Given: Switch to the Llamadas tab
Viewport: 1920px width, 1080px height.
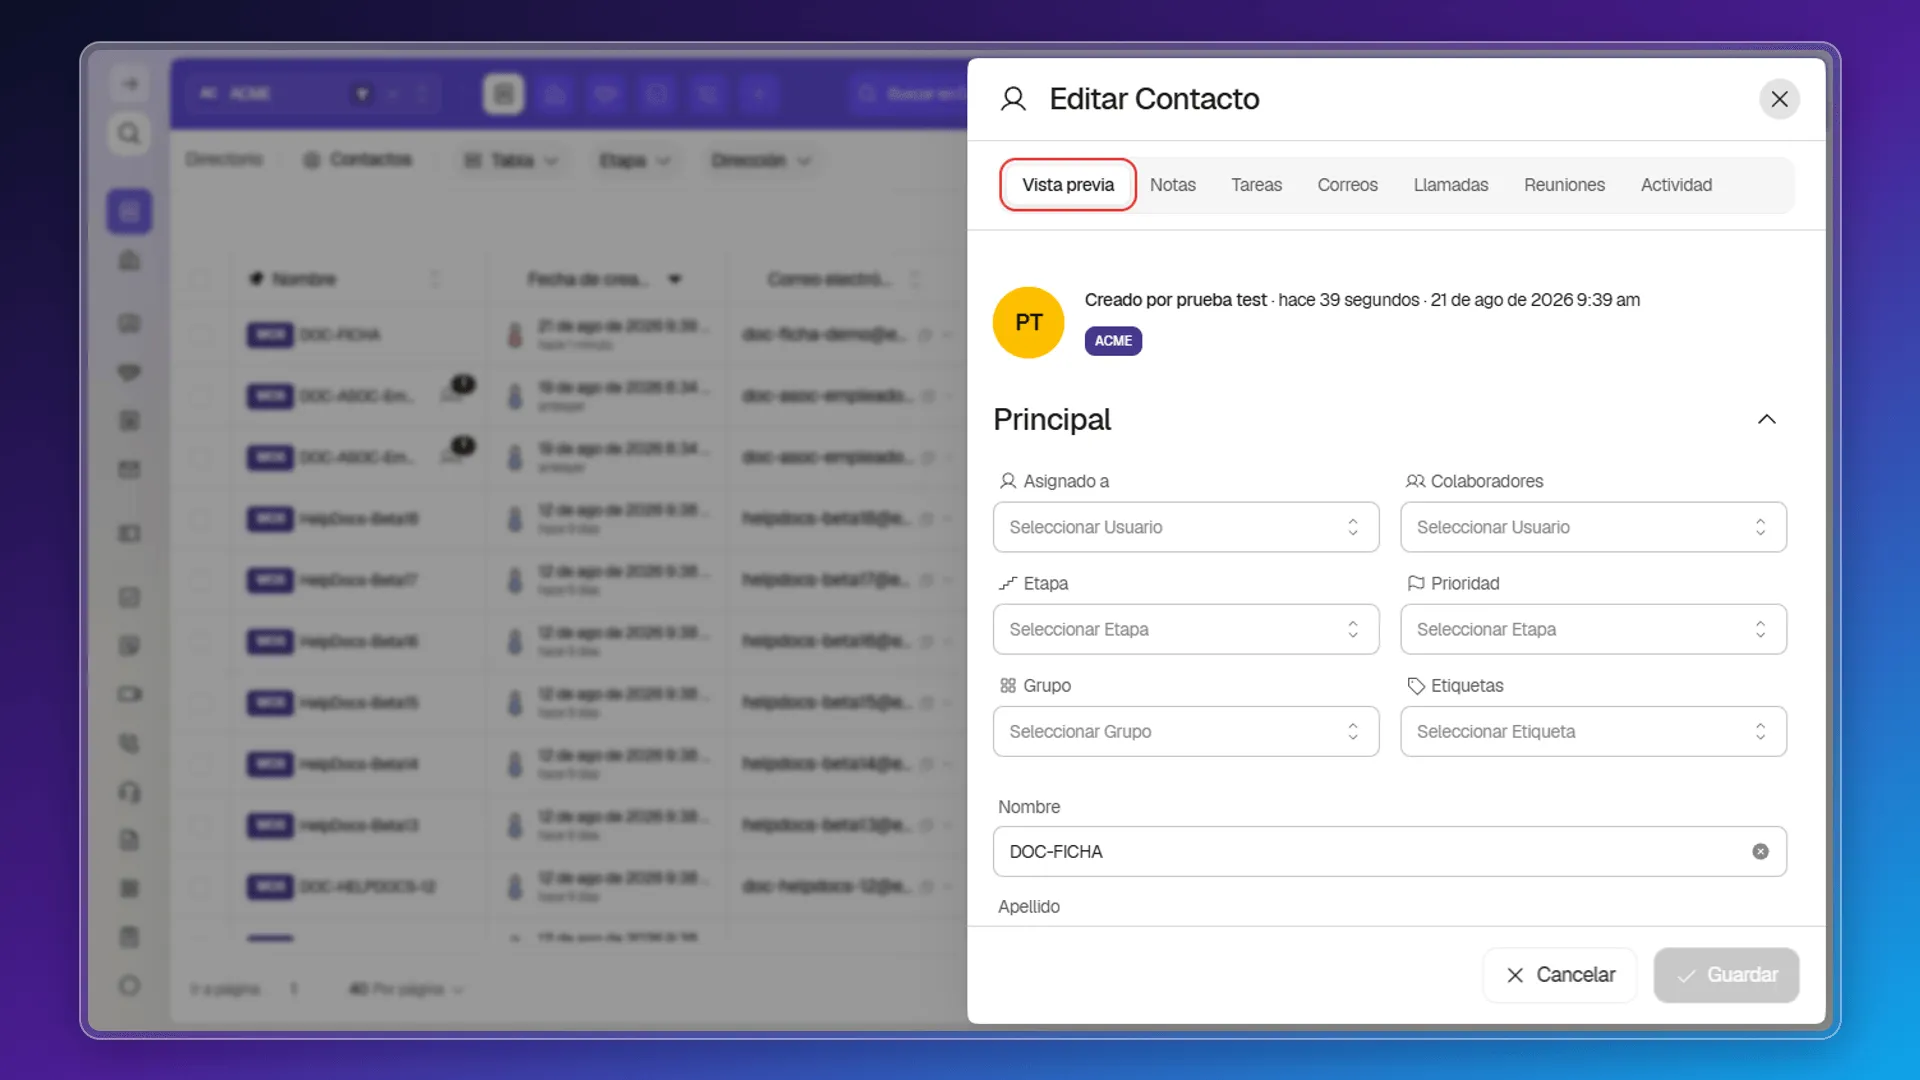Looking at the screenshot, I should (1450, 185).
